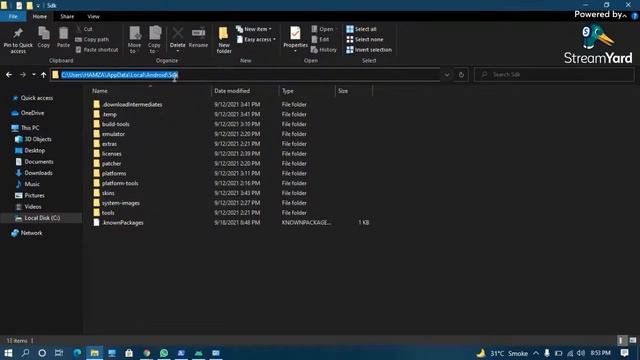Pin the folder to Quick access
The height and width of the screenshot is (360, 640).
(x=18, y=40)
